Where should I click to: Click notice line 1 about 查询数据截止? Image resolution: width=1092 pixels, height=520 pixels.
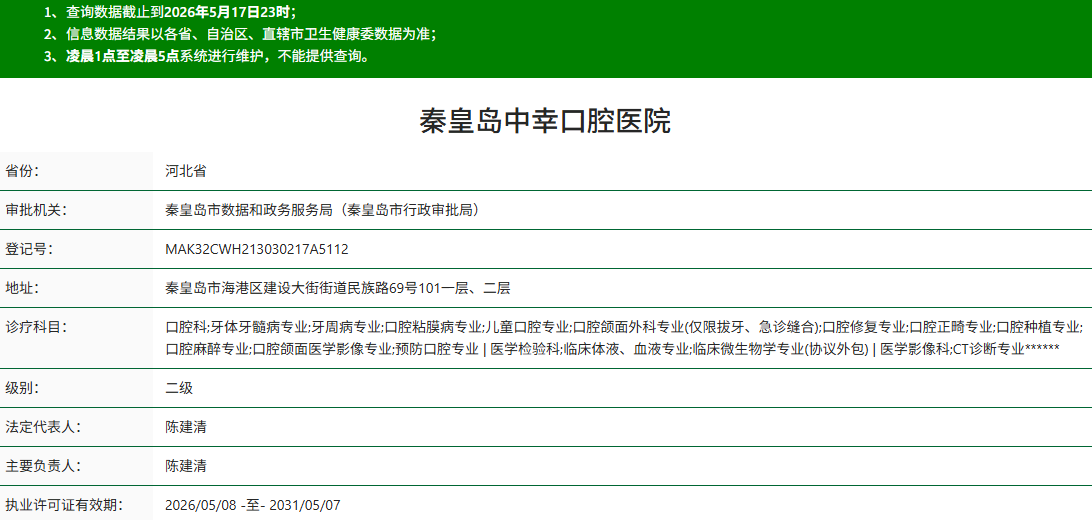170,12
